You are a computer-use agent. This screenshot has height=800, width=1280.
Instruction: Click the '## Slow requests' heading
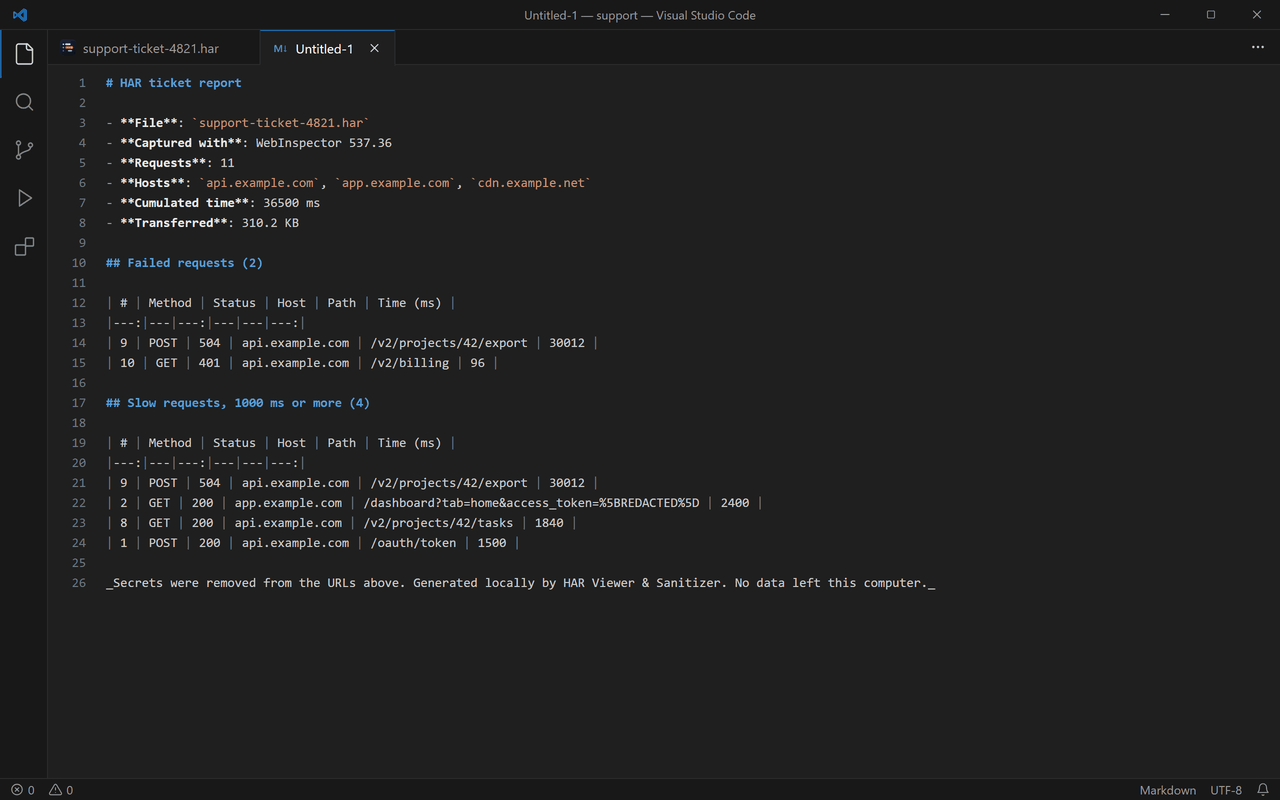[x=238, y=403]
